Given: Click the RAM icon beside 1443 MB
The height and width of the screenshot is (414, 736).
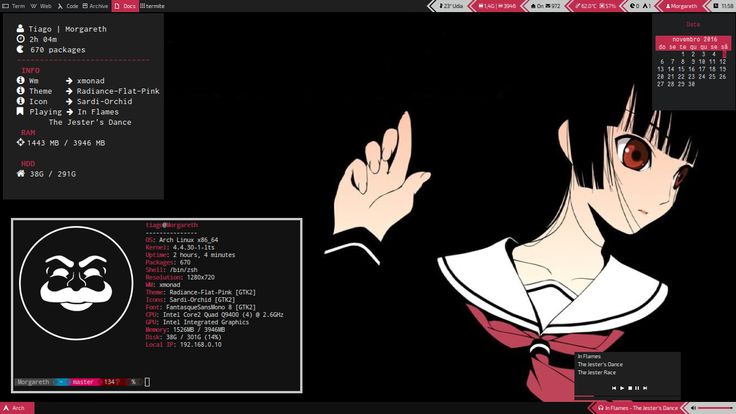Looking at the screenshot, I should (20, 142).
